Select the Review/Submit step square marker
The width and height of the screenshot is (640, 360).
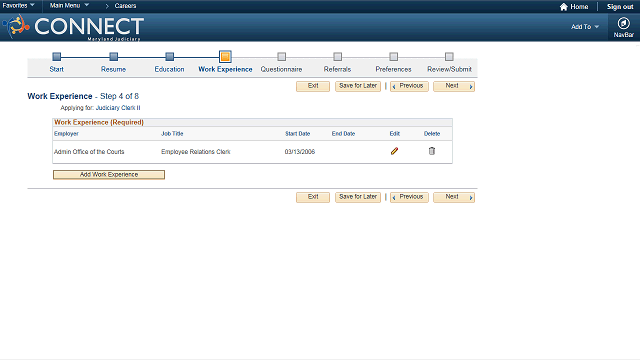coord(449,56)
